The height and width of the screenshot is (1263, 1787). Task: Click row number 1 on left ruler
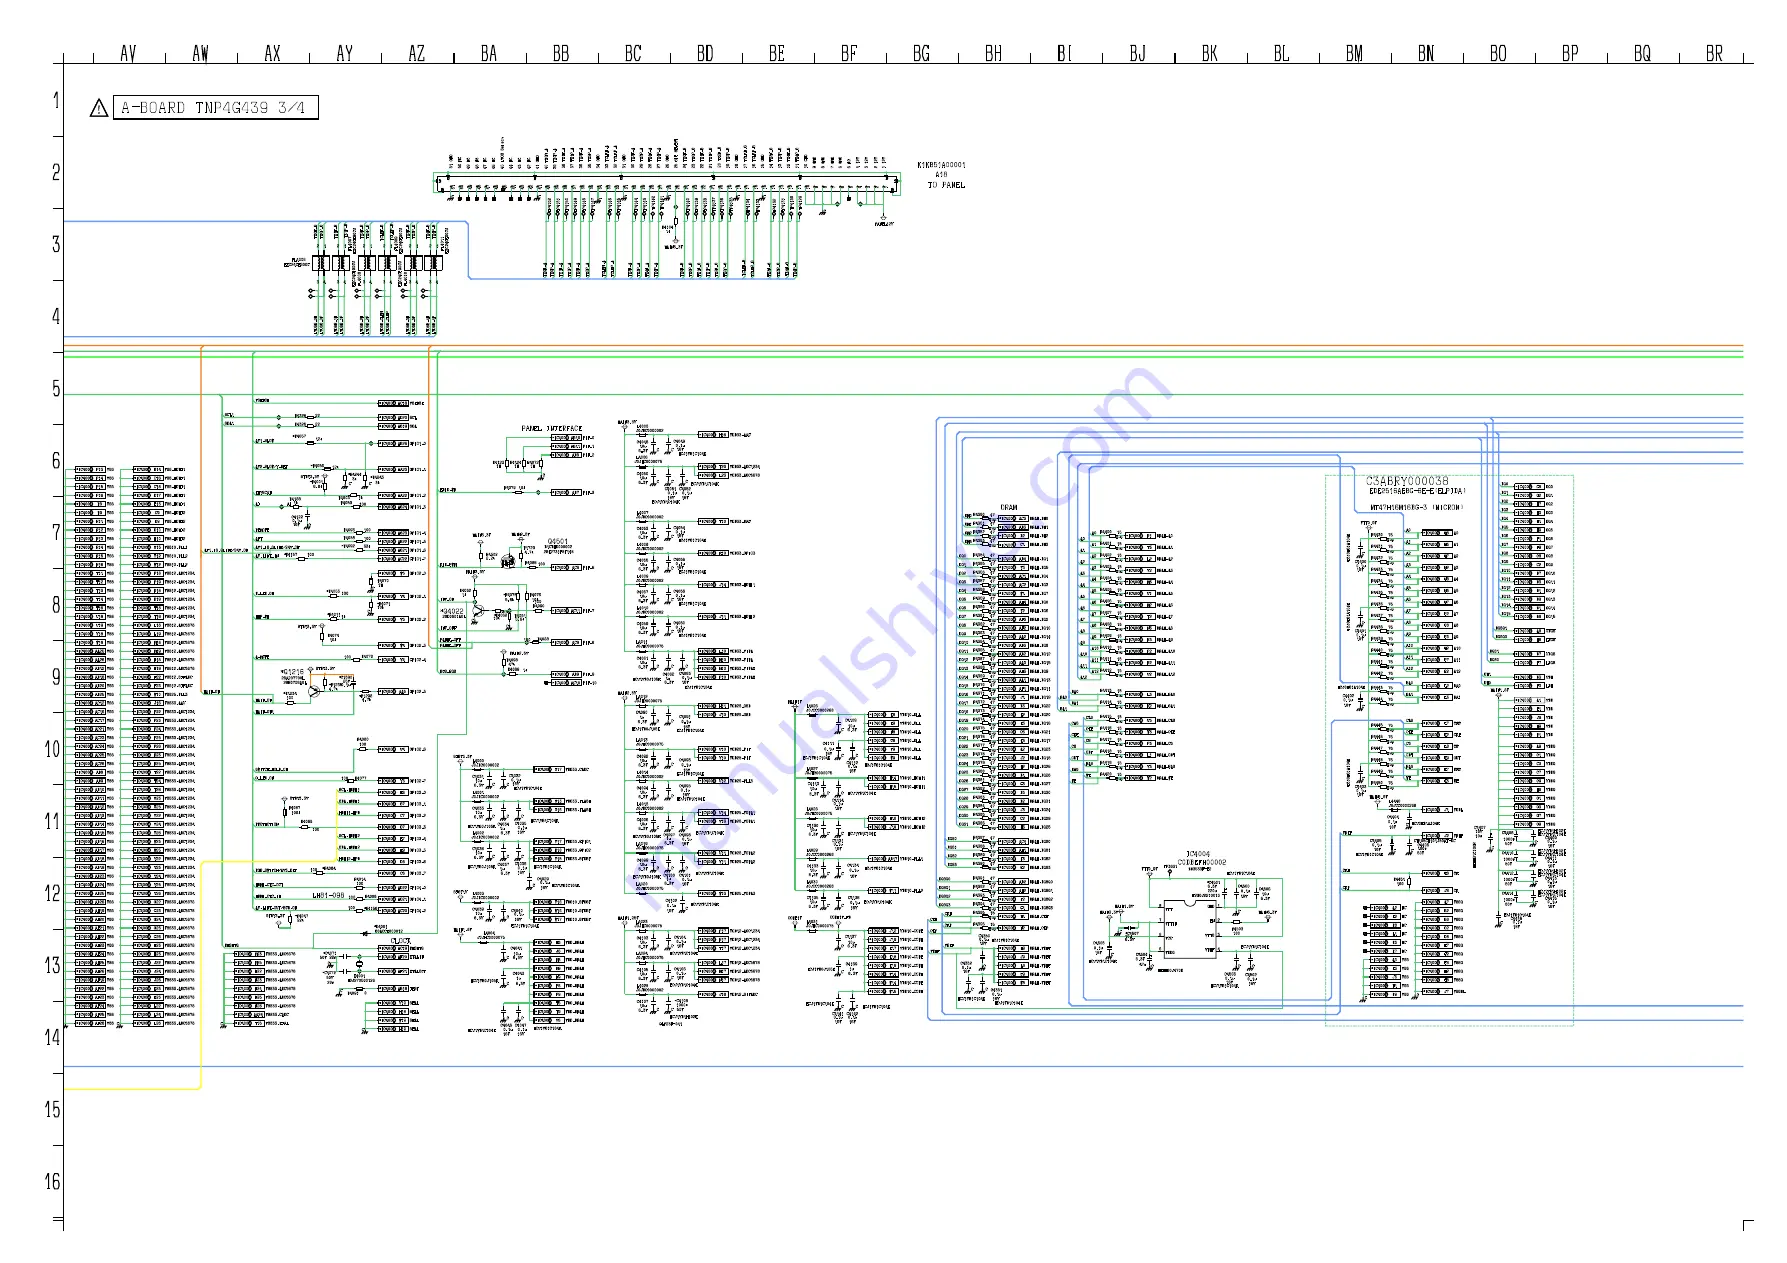56,100
